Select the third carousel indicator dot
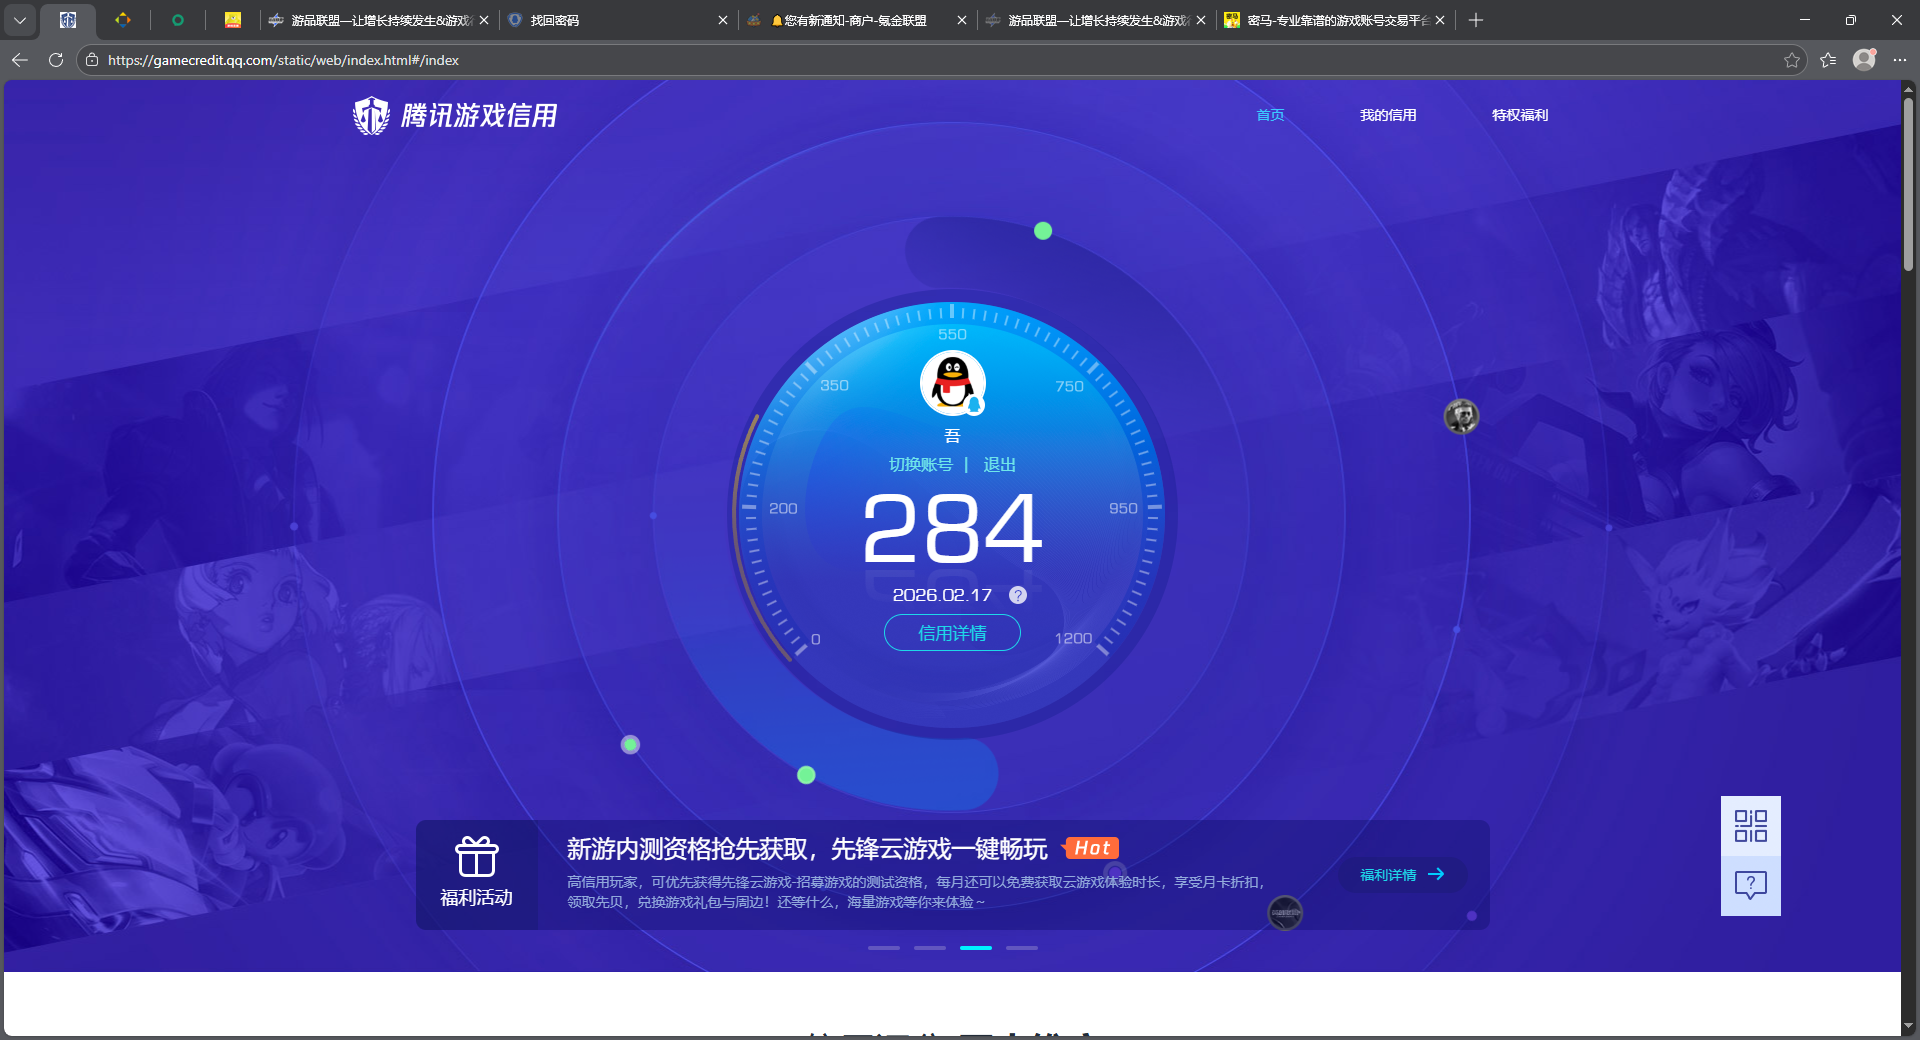This screenshot has height=1040, width=1920. coord(975,948)
